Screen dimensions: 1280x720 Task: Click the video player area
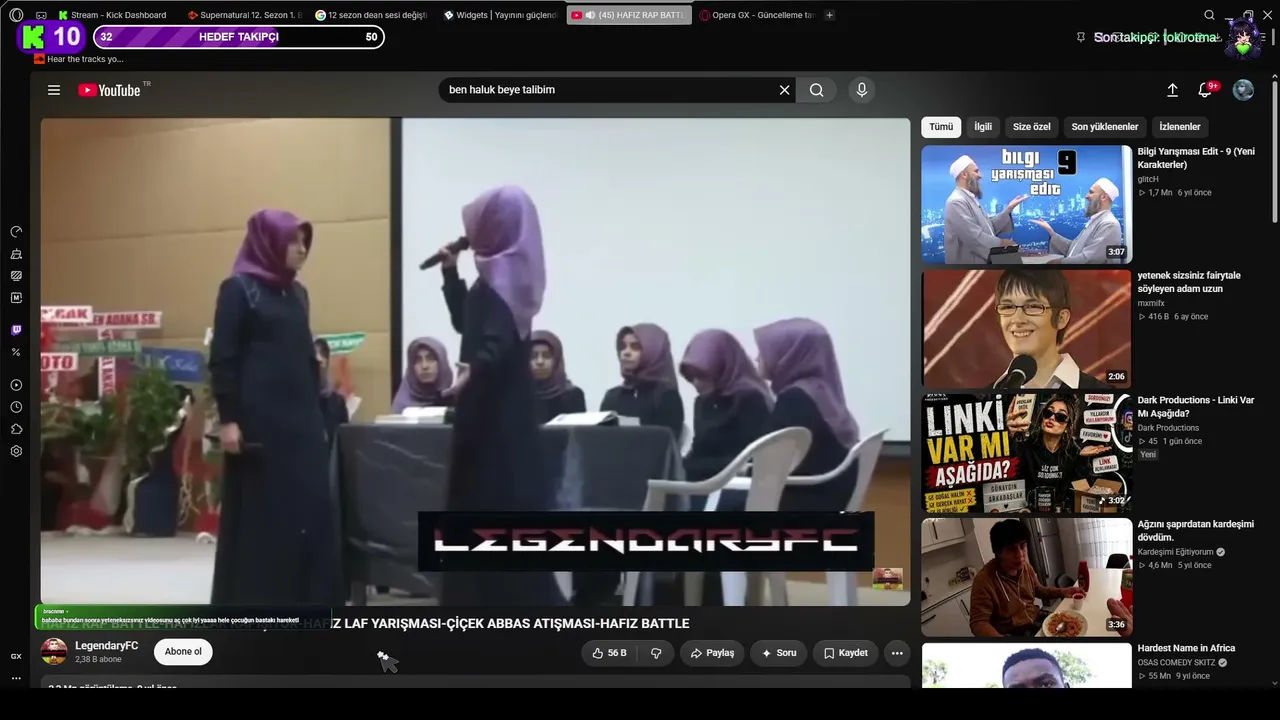click(475, 362)
